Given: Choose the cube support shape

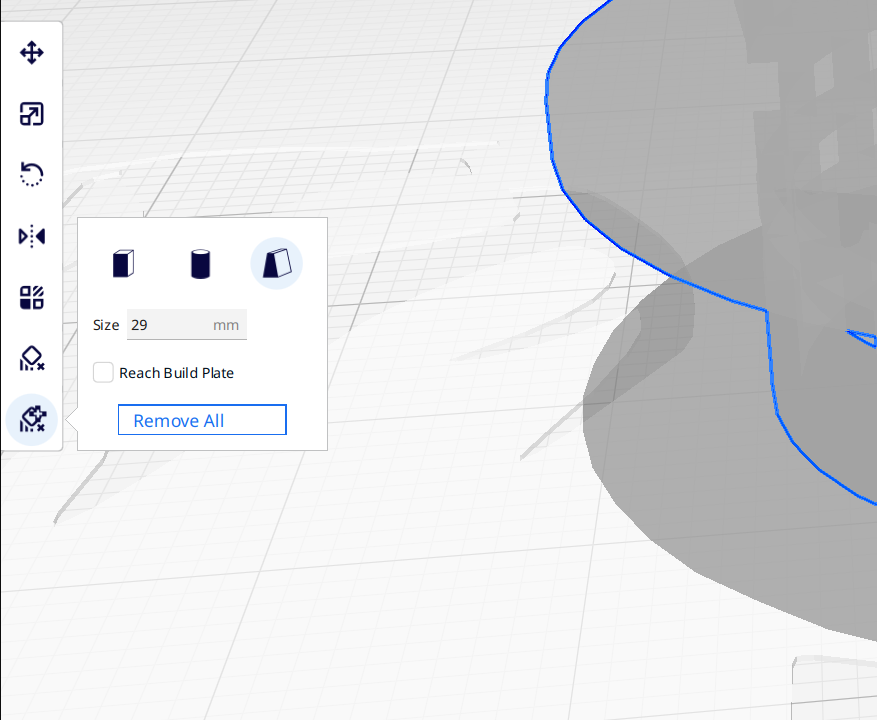Looking at the screenshot, I should (x=123, y=263).
